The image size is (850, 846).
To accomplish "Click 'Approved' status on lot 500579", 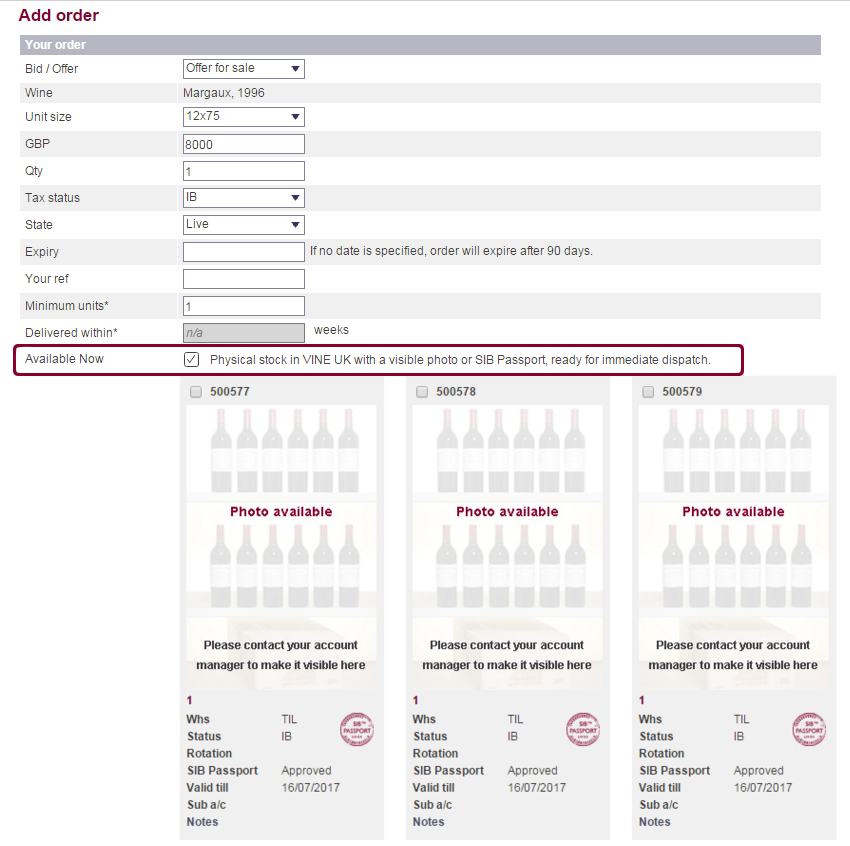I will coord(758,771).
